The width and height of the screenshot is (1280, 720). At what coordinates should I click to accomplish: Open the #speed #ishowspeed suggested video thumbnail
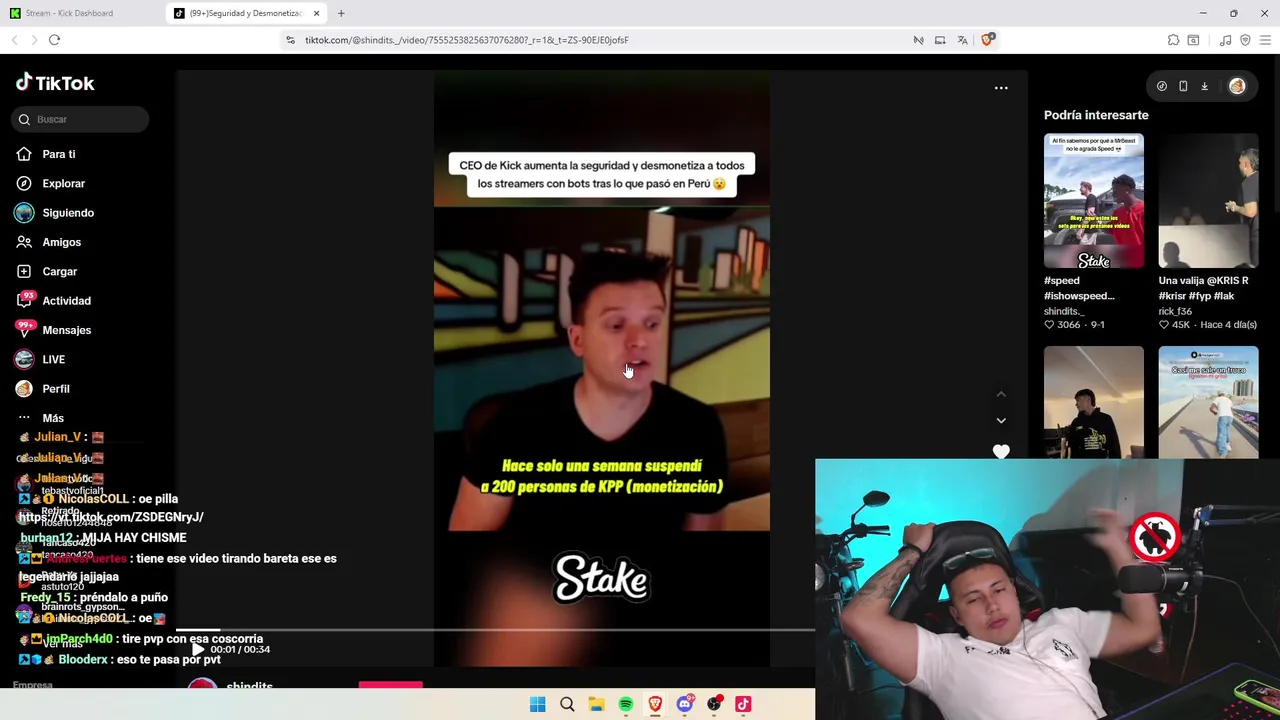click(1094, 201)
